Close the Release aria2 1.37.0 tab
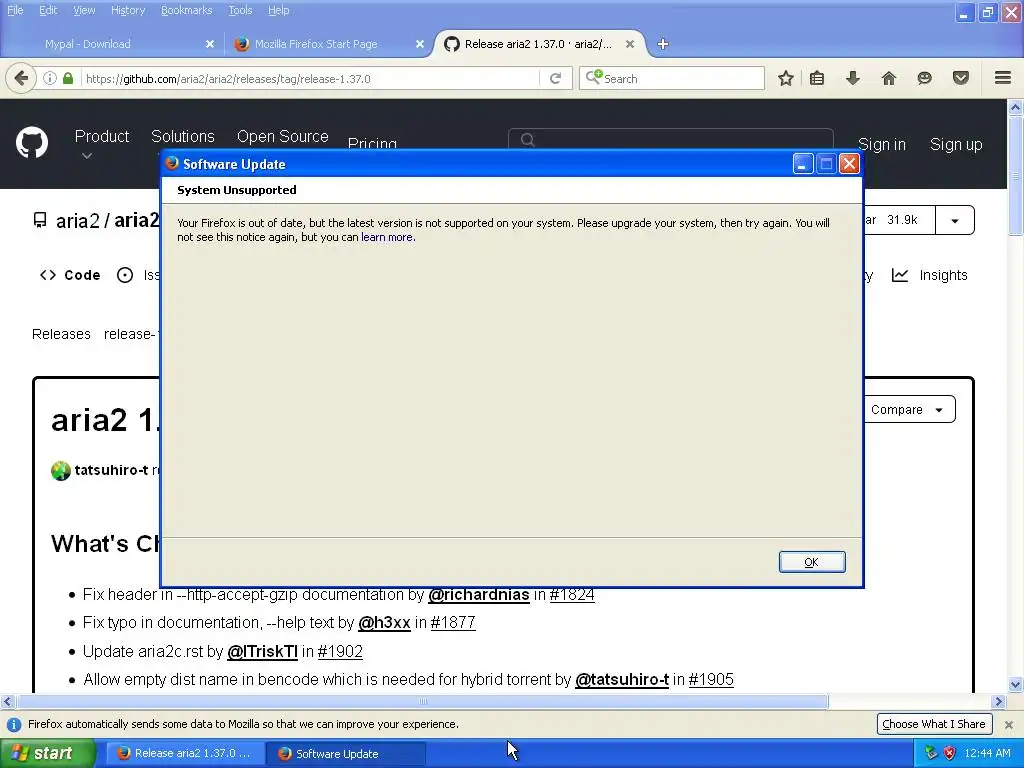1024x768 pixels. click(x=630, y=44)
